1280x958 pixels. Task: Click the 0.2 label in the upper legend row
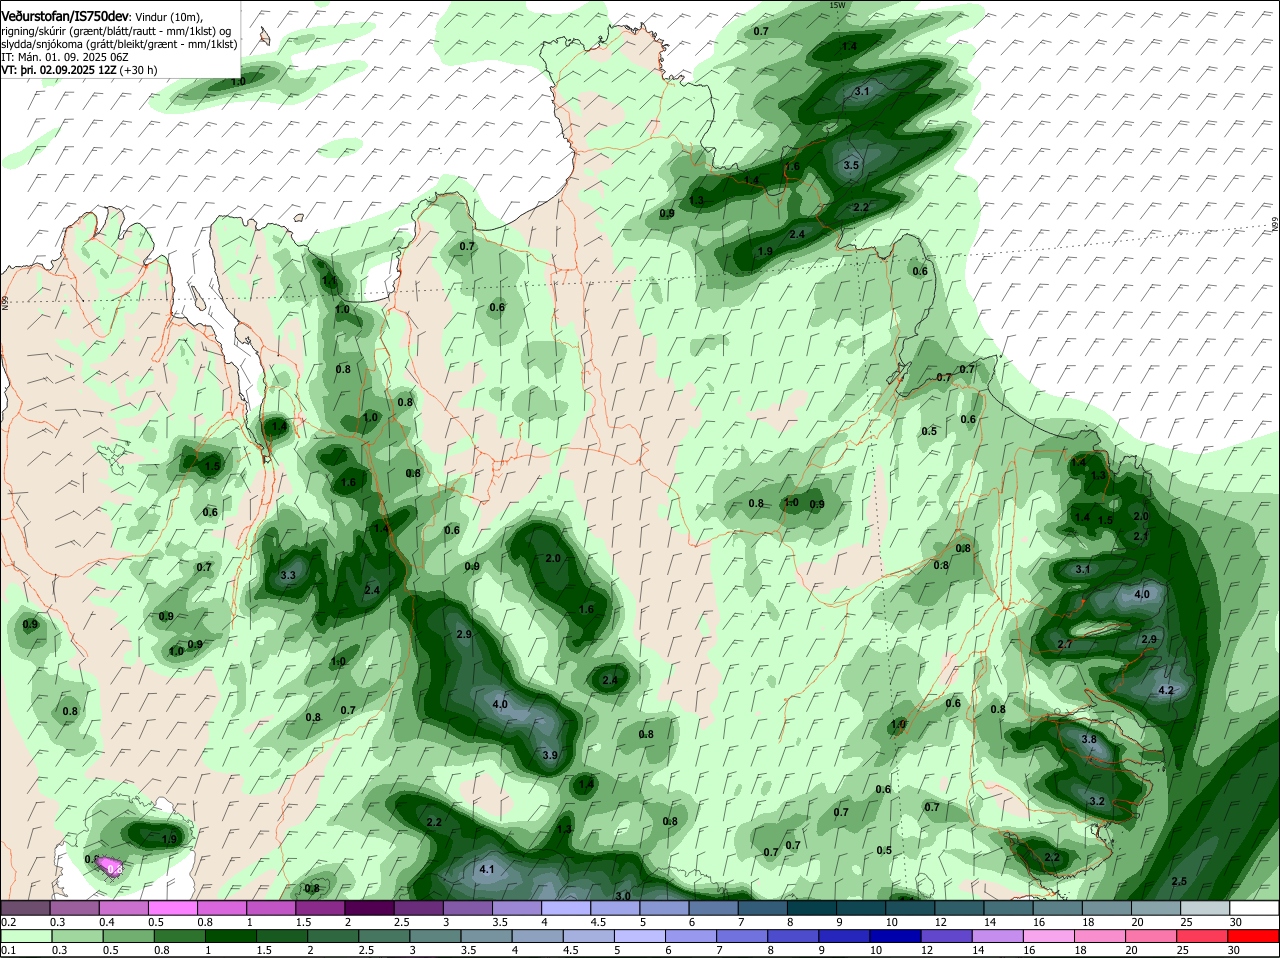(7, 922)
